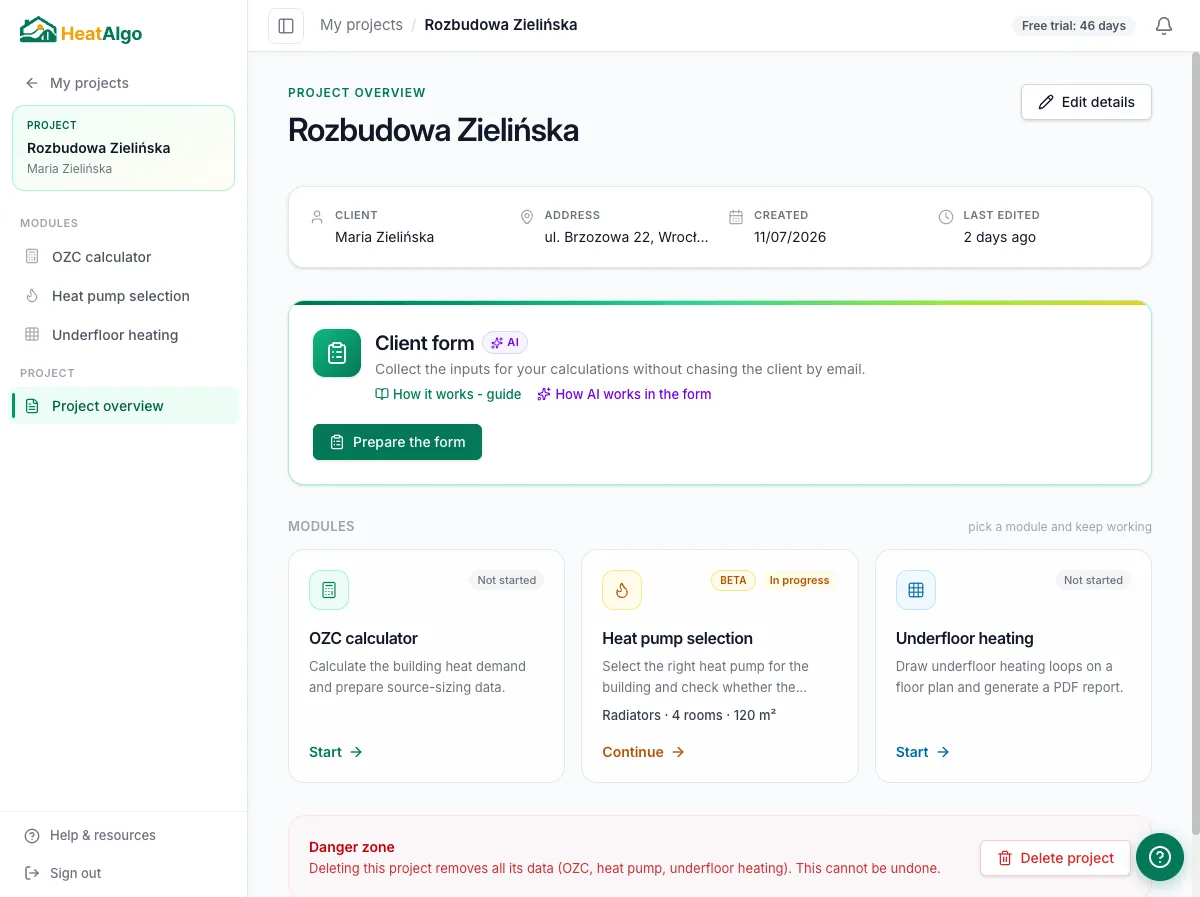Screen dimensions: 1200x897
Task: Open Help & resources
Action: [90, 836]
